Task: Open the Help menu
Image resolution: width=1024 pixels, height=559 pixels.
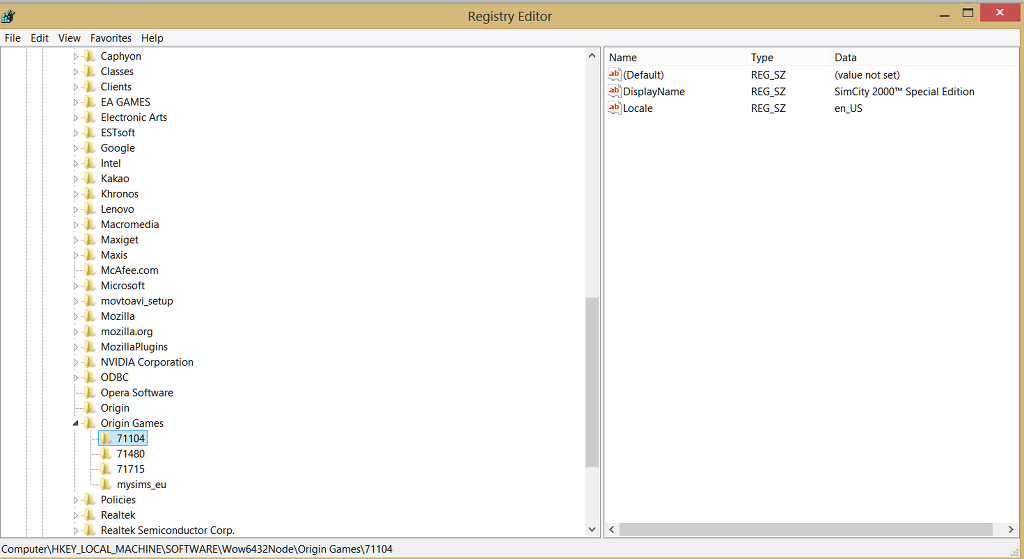Action: point(152,38)
